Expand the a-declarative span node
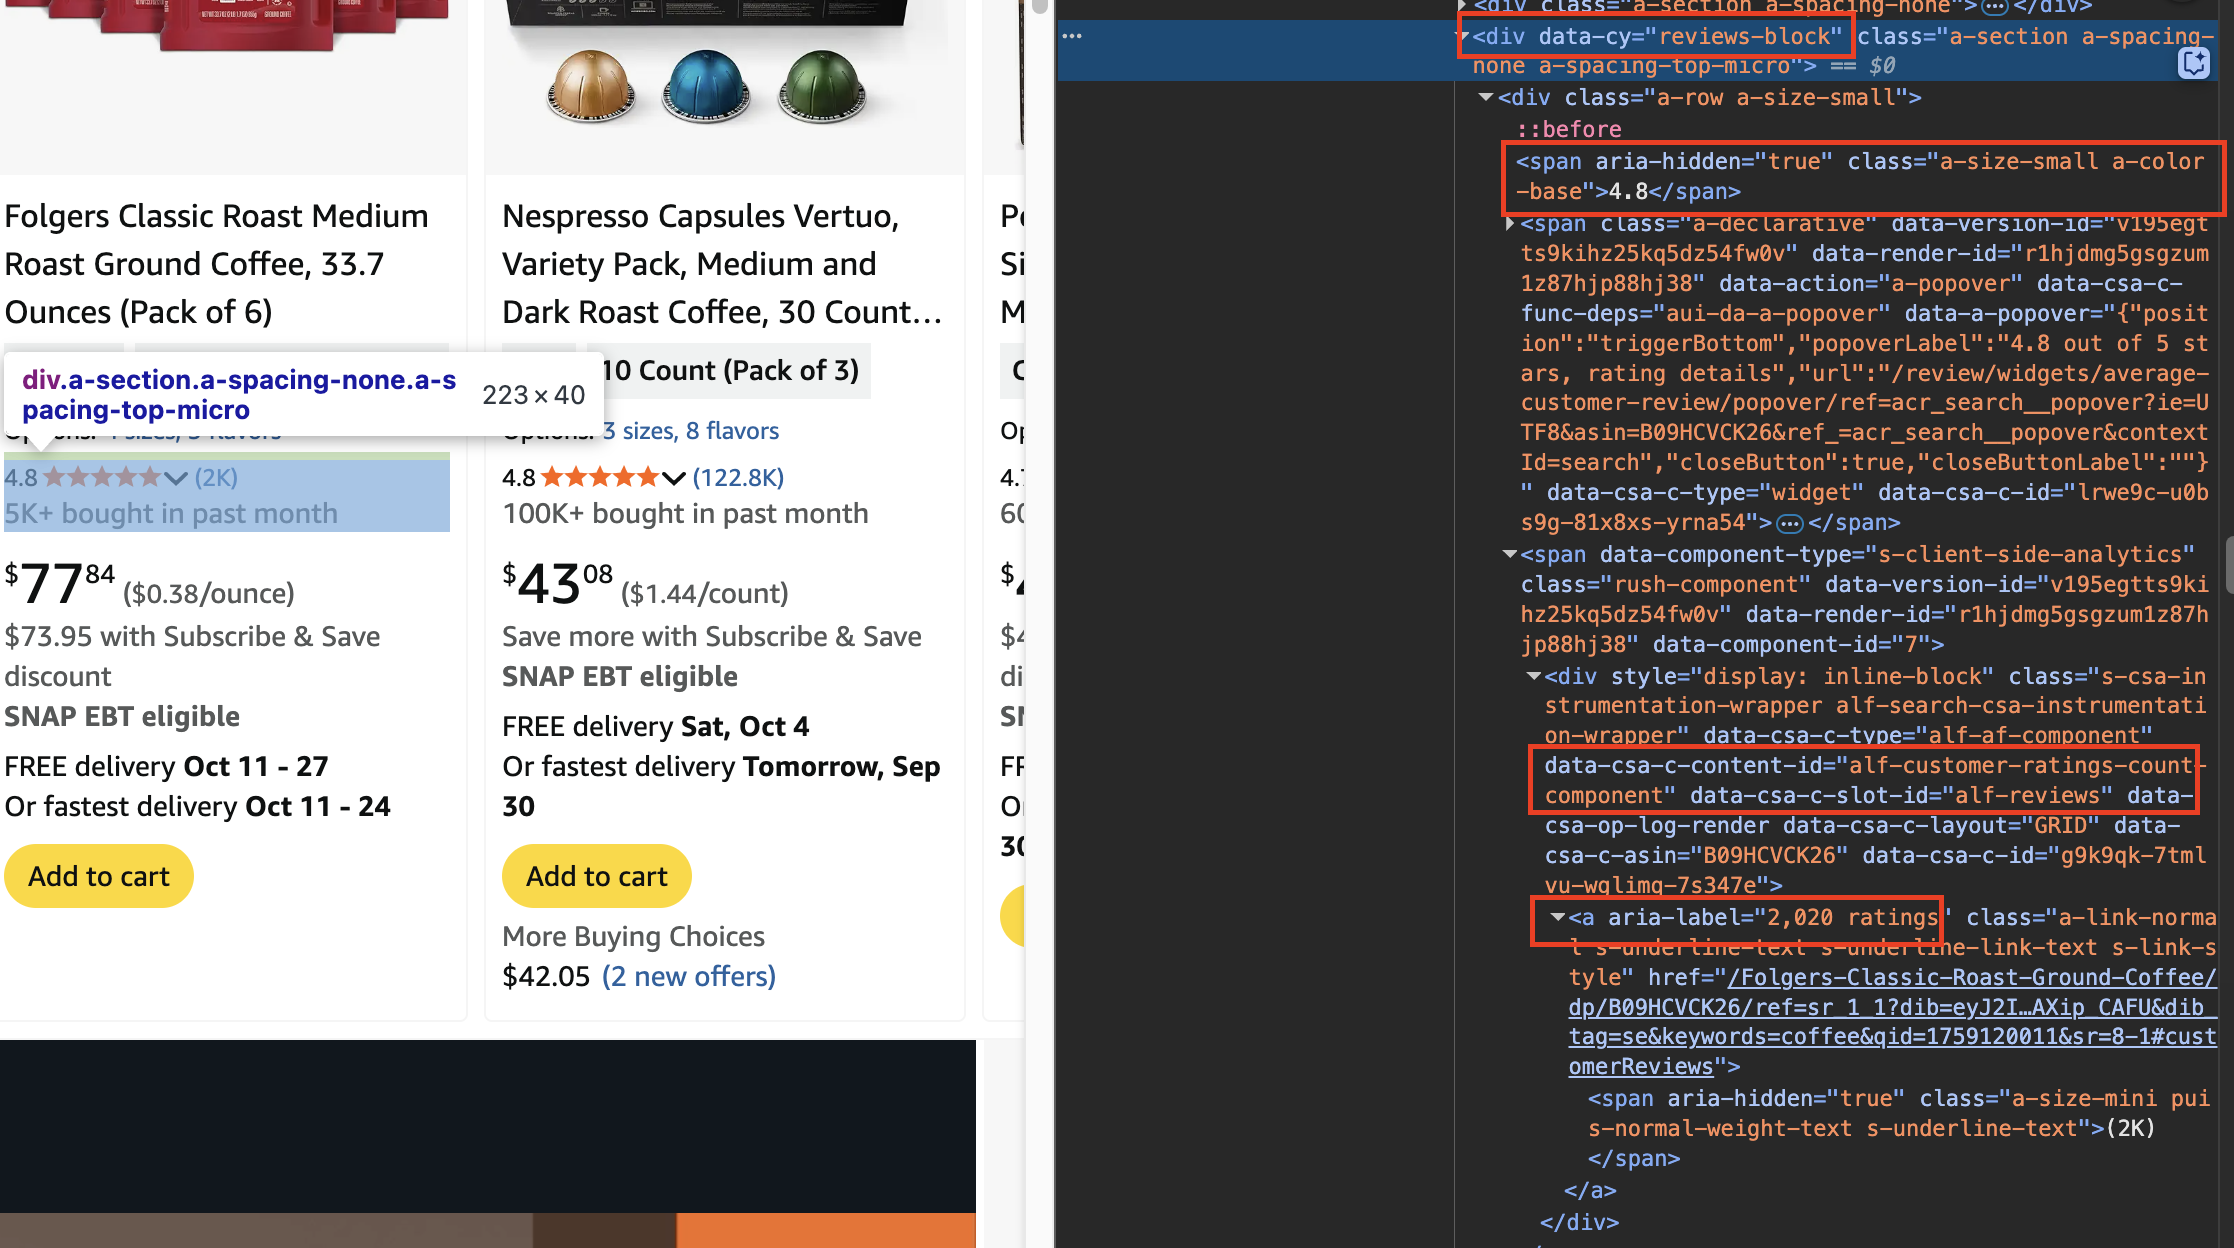 point(1508,223)
